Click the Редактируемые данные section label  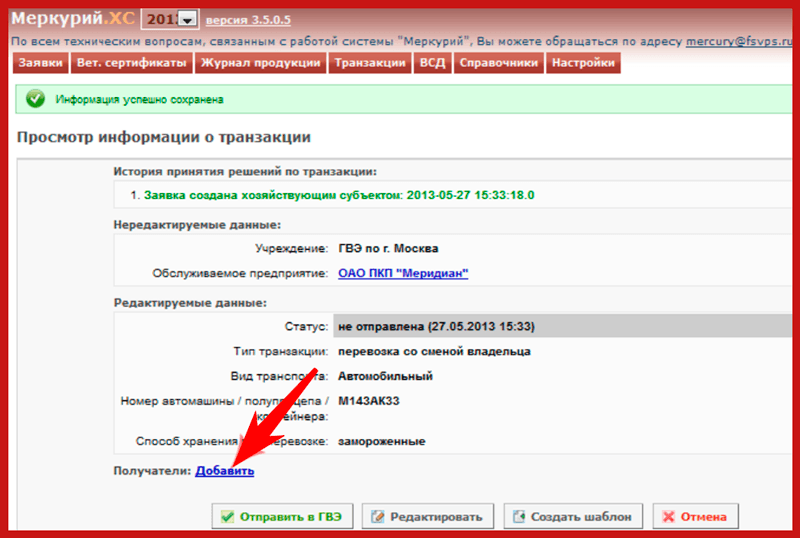(x=190, y=303)
